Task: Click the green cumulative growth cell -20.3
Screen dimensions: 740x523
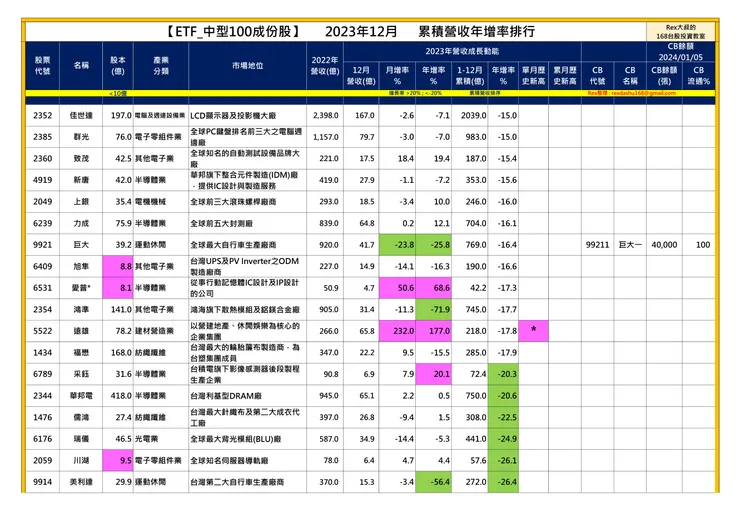Action: 503,374
